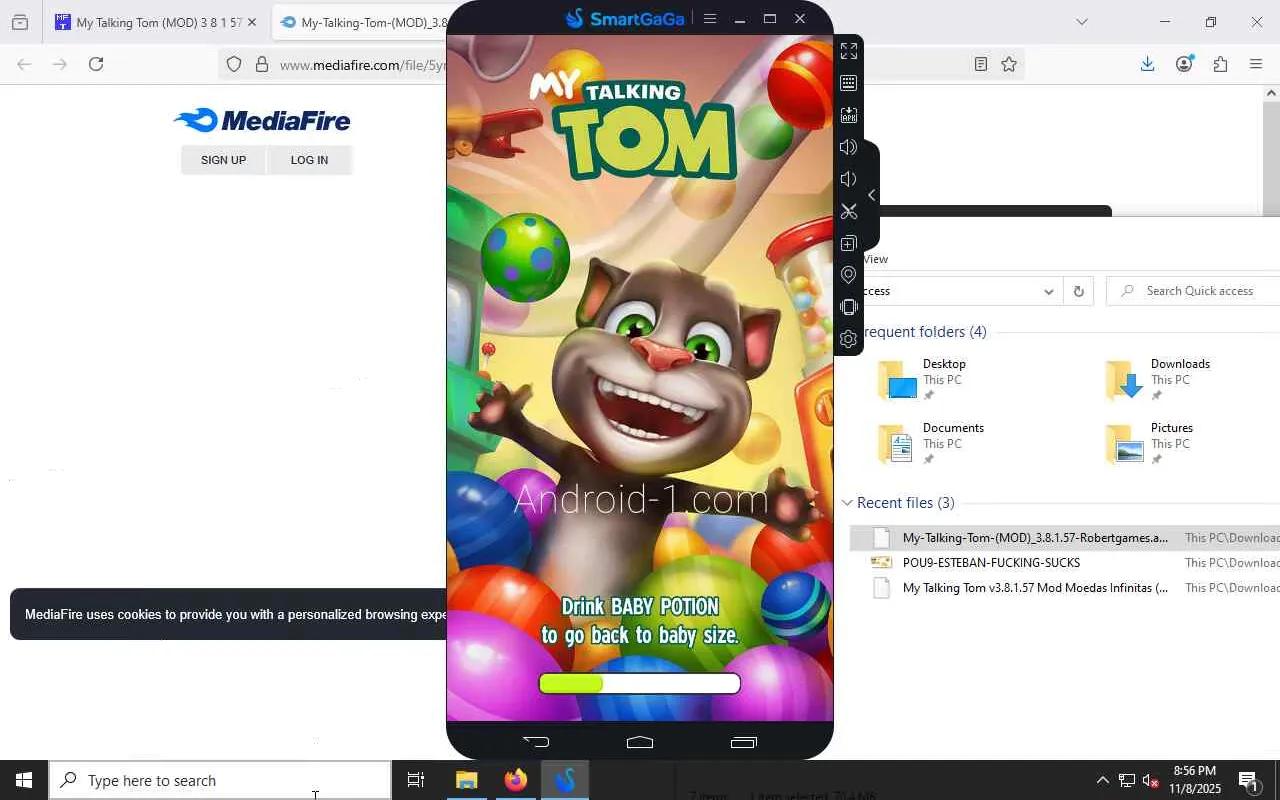Click the MediaFire logo

262,121
